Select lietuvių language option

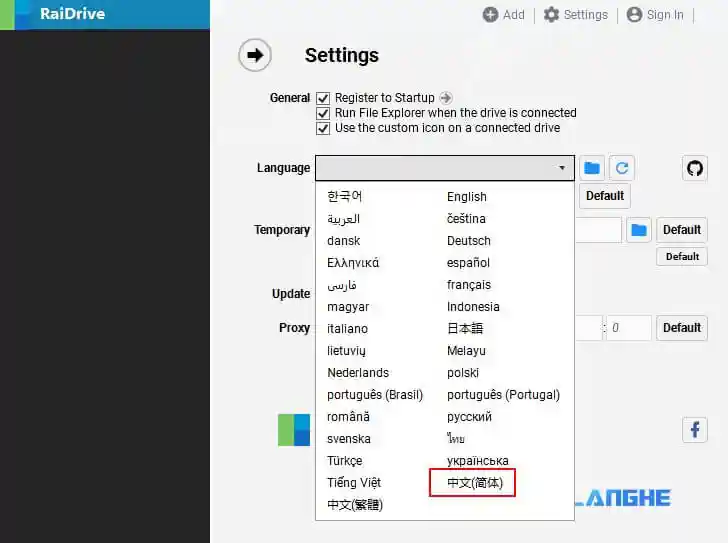[346, 351]
